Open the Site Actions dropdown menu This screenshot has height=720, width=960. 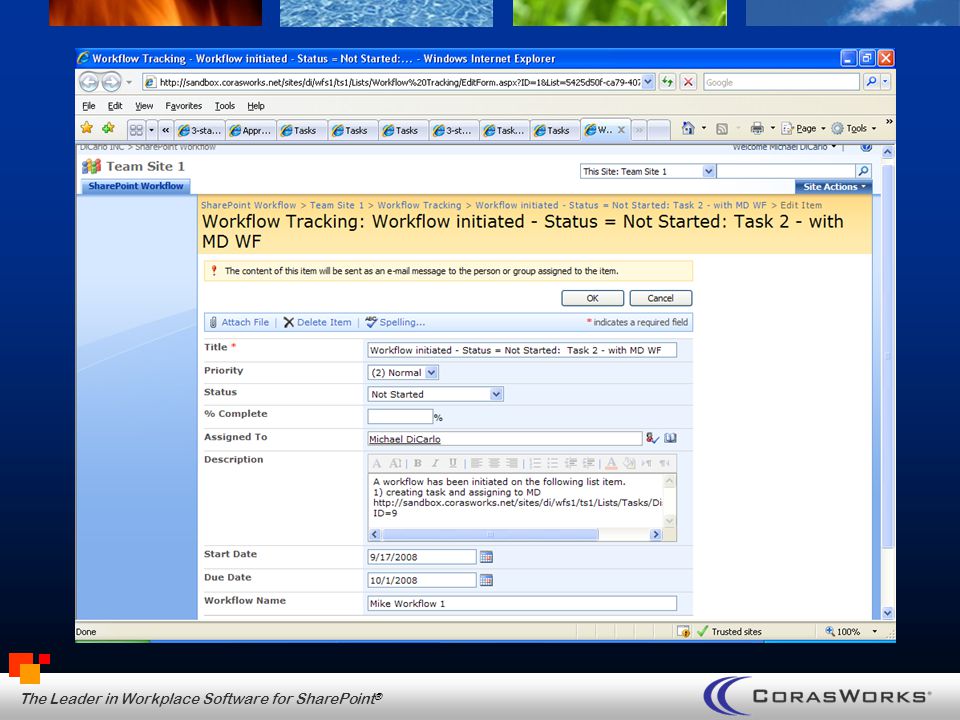coord(834,187)
